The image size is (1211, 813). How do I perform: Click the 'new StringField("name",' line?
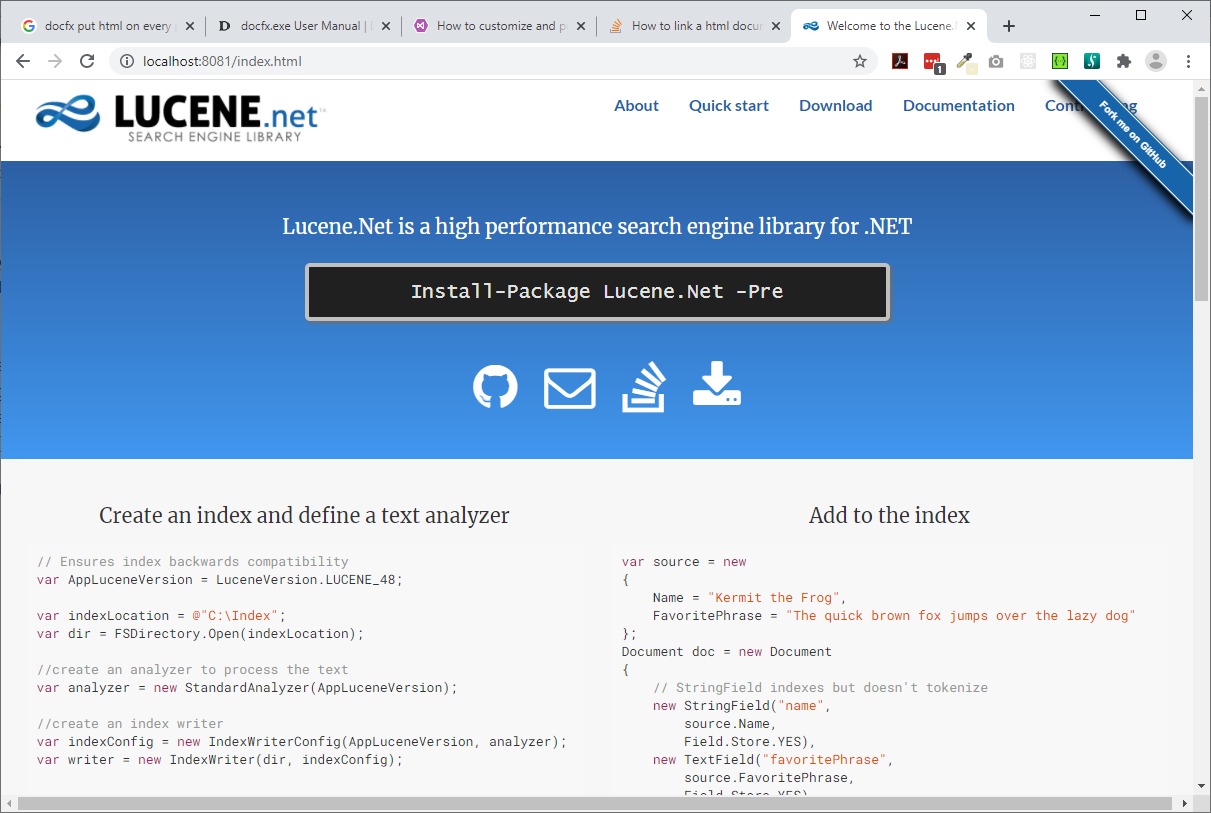point(742,706)
